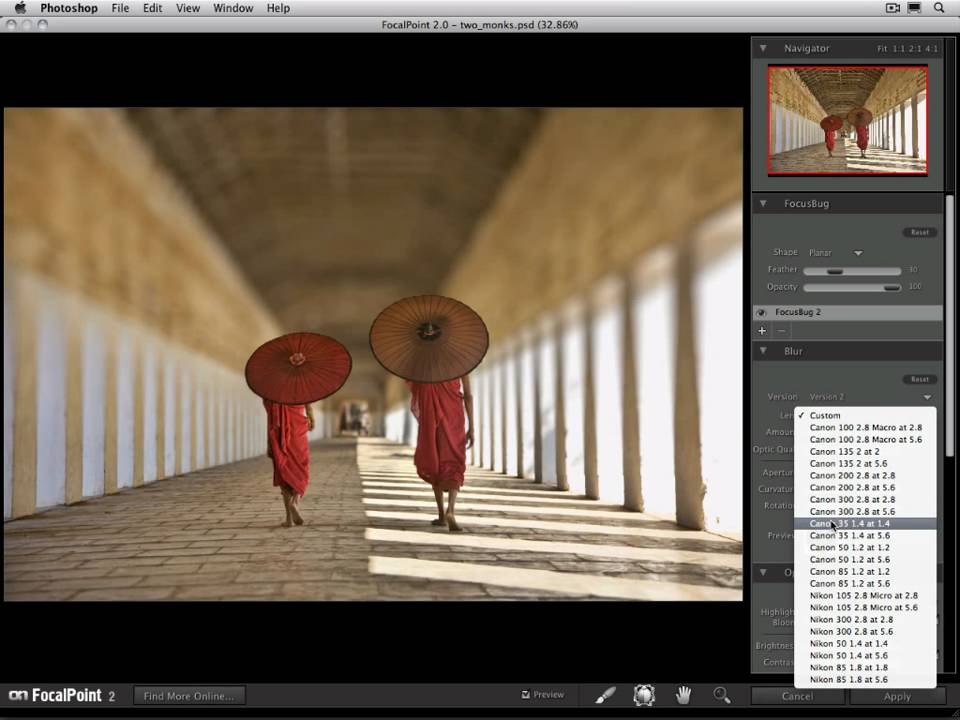Toggle the Preview checkbox
Image resolution: width=960 pixels, height=720 pixels.
525,694
